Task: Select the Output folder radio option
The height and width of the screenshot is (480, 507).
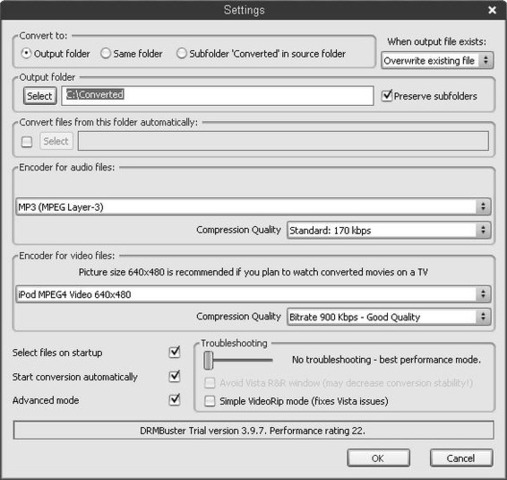Action: (x=26, y=53)
